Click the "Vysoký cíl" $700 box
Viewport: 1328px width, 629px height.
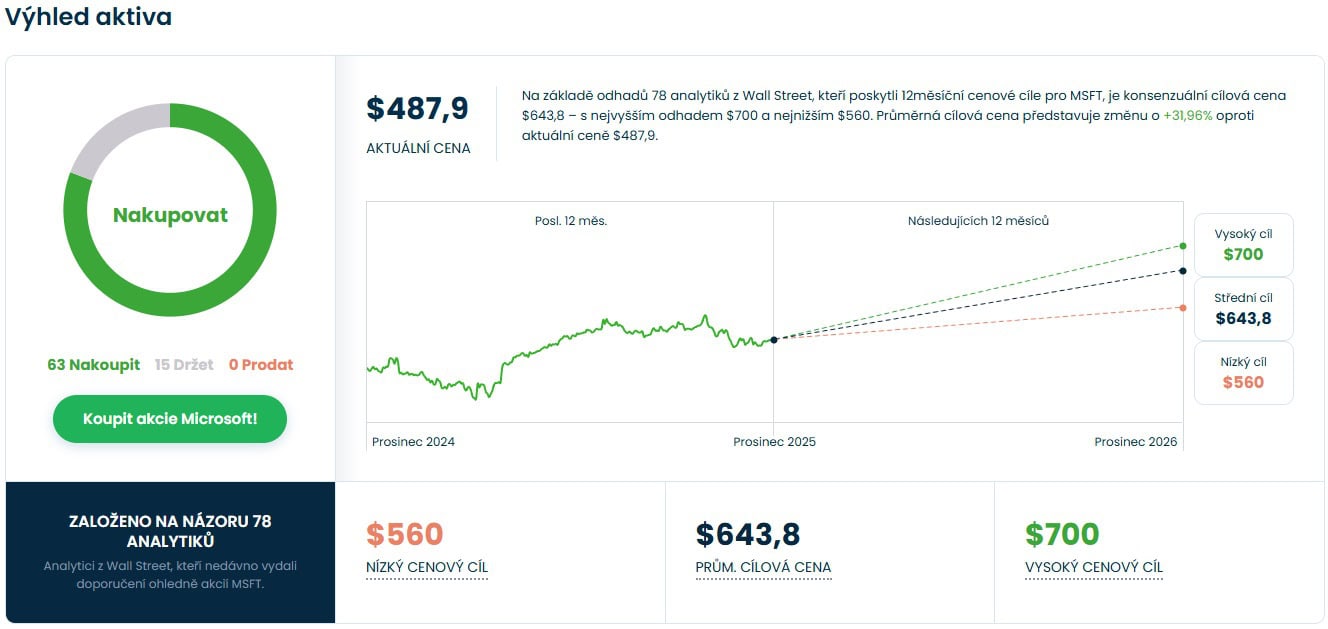point(1243,245)
